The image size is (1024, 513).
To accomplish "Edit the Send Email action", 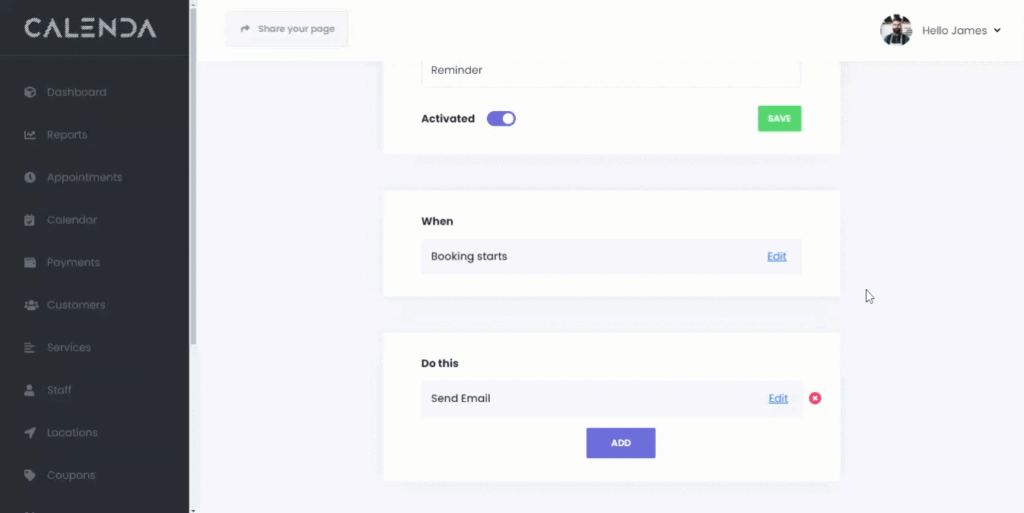I will click(x=778, y=399).
